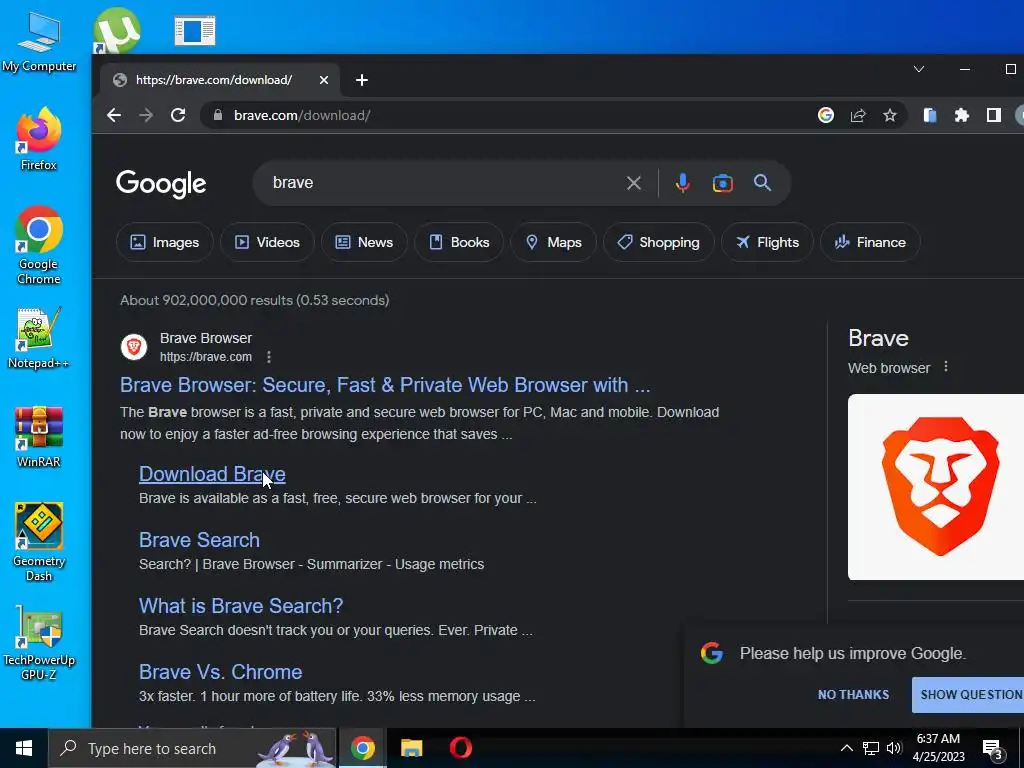Click the padlock site info icon
This screenshot has width=1024, height=768.
218,116
